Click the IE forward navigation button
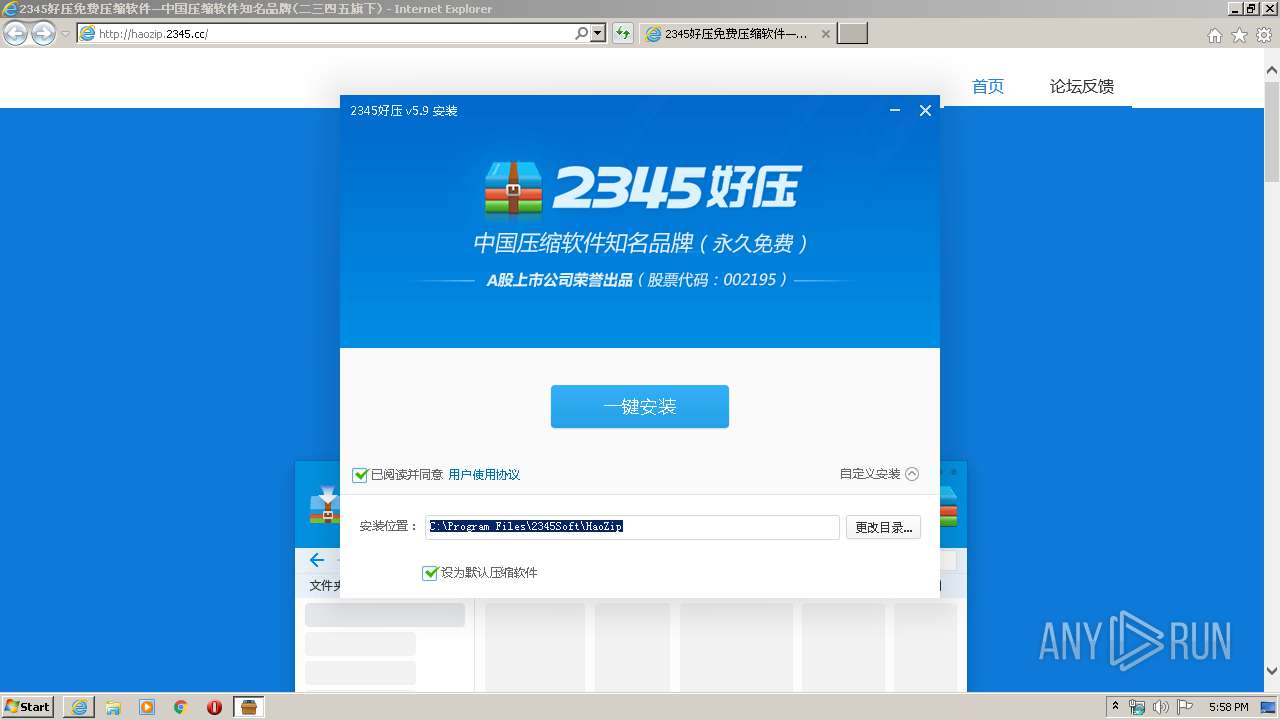 point(43,33)
